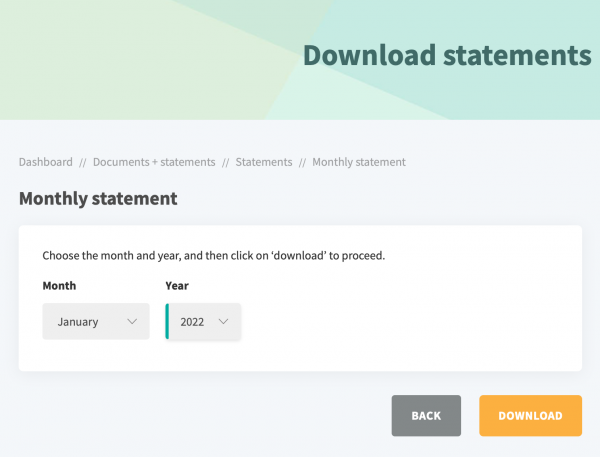Click the 'Monthly statement' section heading
Viewport: 600px width, 457px height.
pyautogui.click(x=98, y=199)
